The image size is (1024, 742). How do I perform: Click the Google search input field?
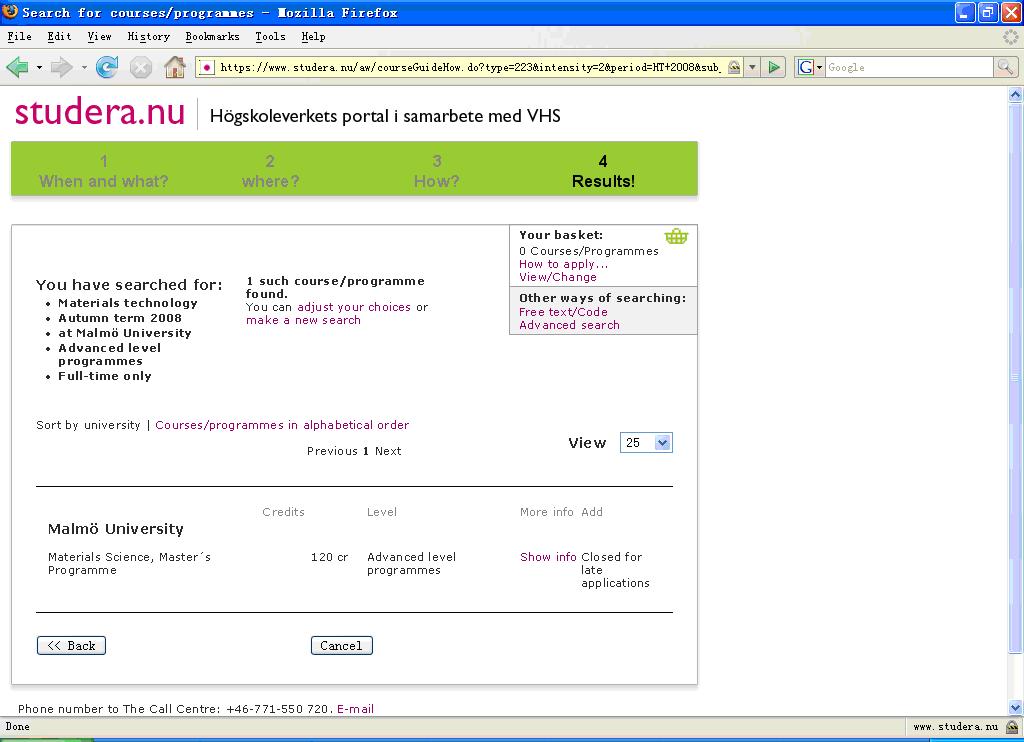[x=909, y=67]
